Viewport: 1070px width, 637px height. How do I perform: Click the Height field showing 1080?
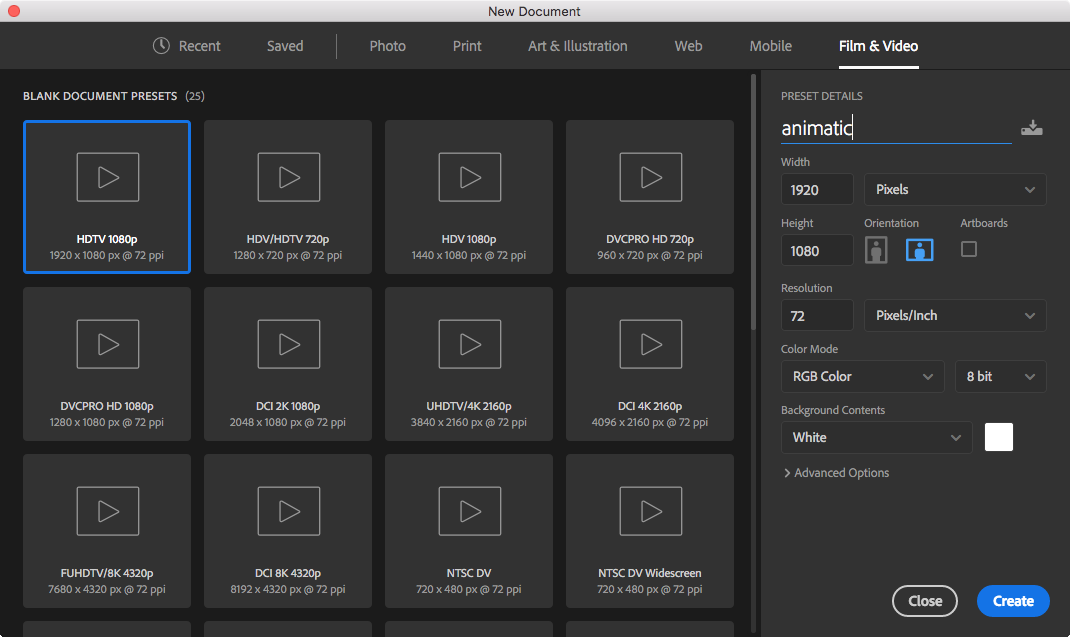point(817,251)
